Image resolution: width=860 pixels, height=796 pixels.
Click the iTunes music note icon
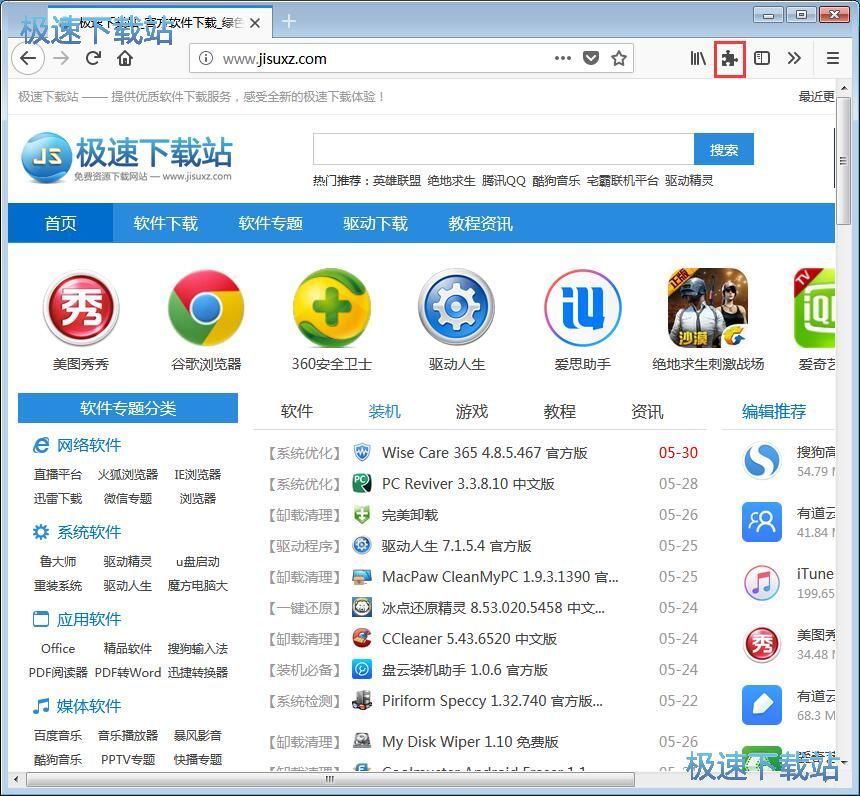(762, 583)
